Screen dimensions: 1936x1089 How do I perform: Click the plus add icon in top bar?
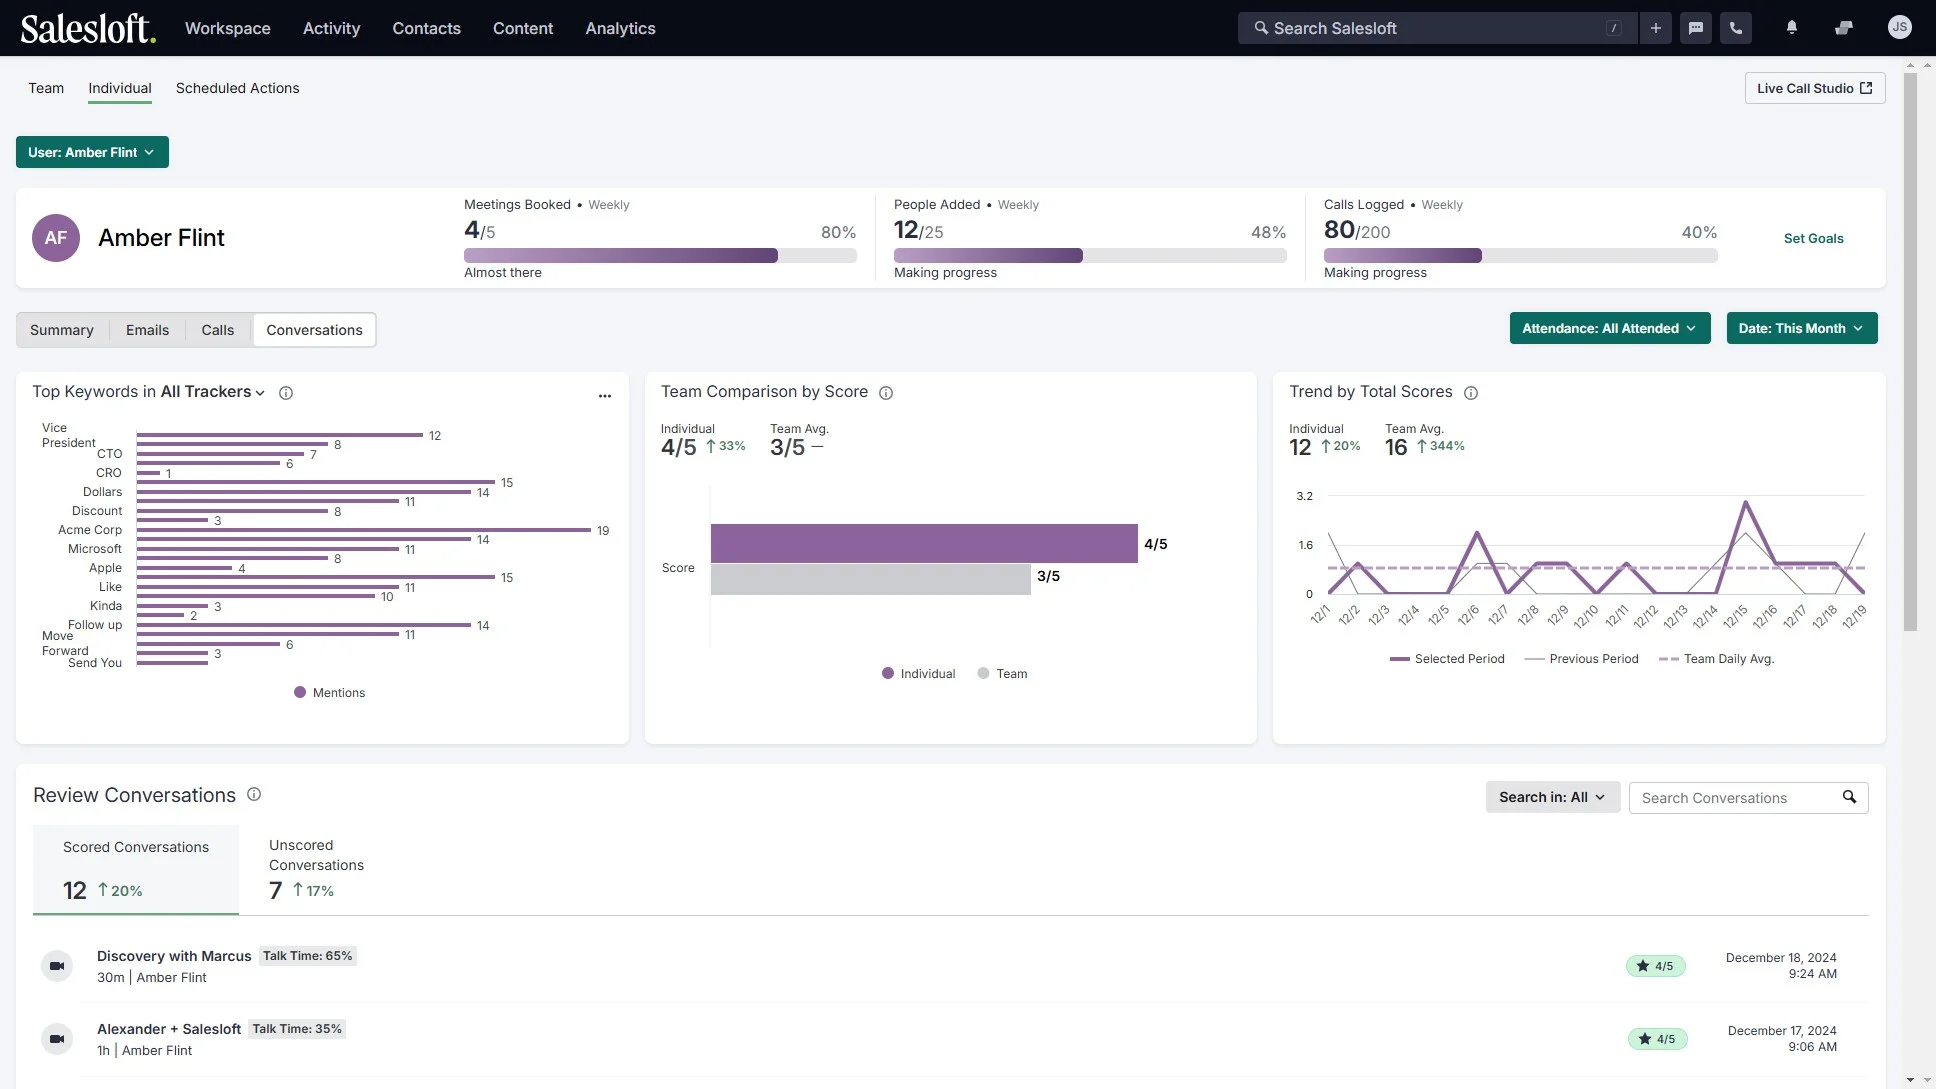tap(1656, 28)
